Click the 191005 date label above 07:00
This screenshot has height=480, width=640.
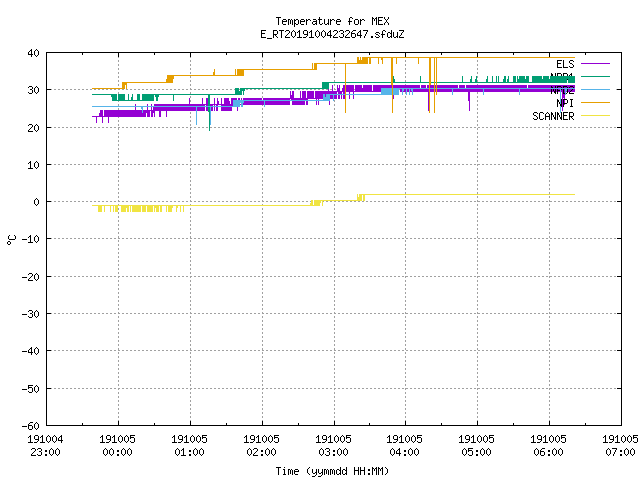620,439
